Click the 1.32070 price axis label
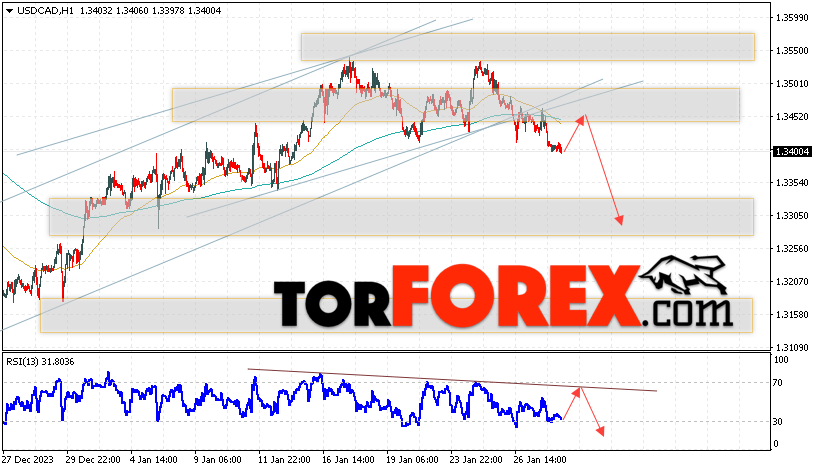 tap(792, 282)
